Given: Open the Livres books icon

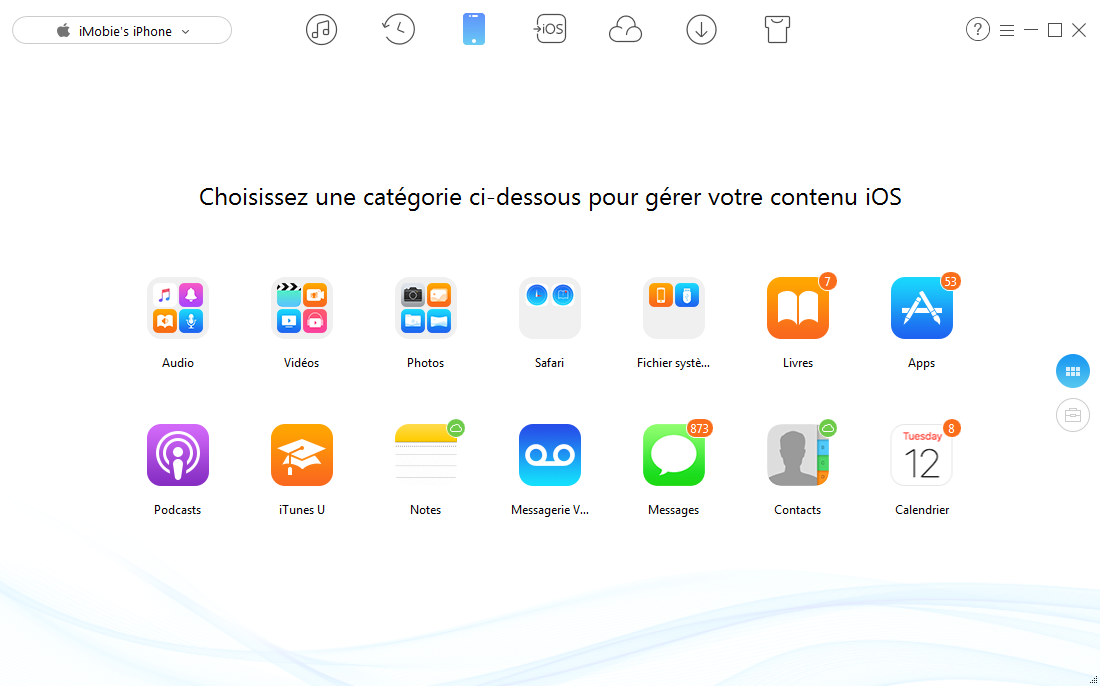Looking at the screenshot, I should pyautogui.click(x=798, y=308).
